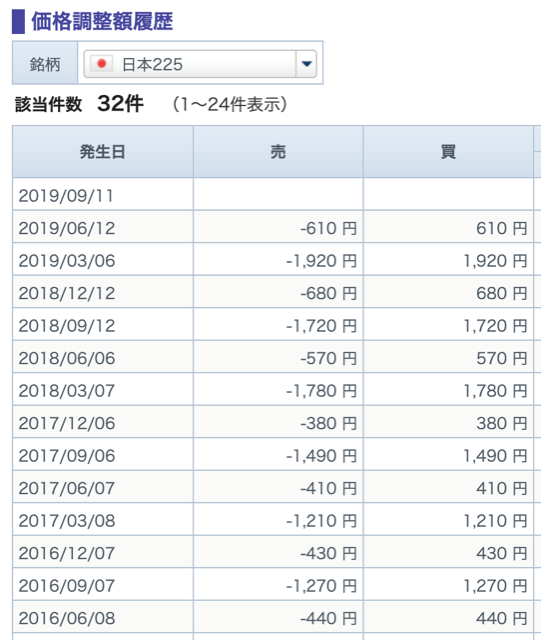Click the 440 円 buy value
This screenshot has width=541, height=640.
(502, 618)
